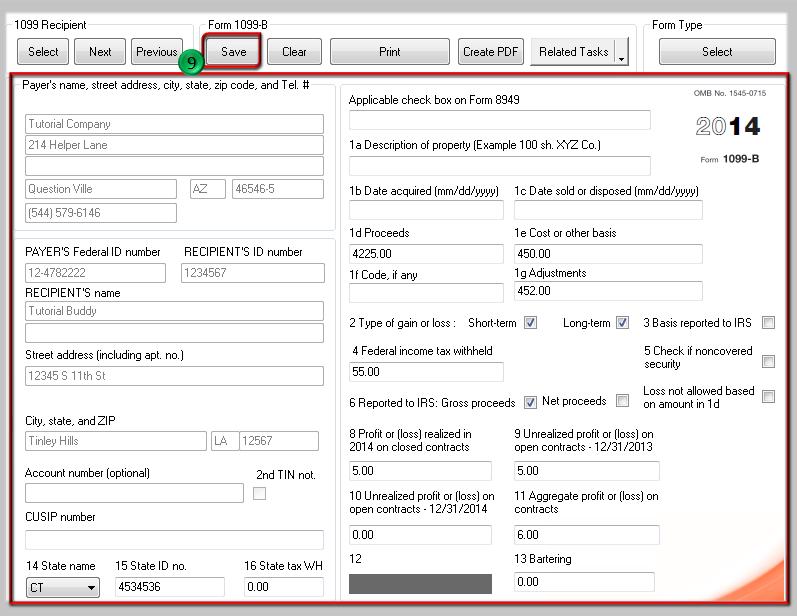The image size is (797, 616).
Task: Clear the form fields
Action: (x=294, y=52)
